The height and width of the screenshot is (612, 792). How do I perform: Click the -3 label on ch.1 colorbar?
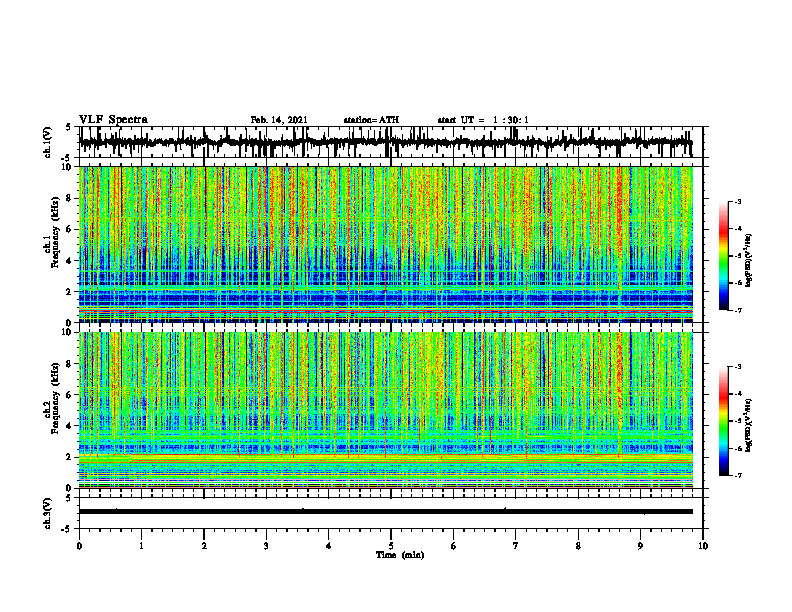(738, 202)
